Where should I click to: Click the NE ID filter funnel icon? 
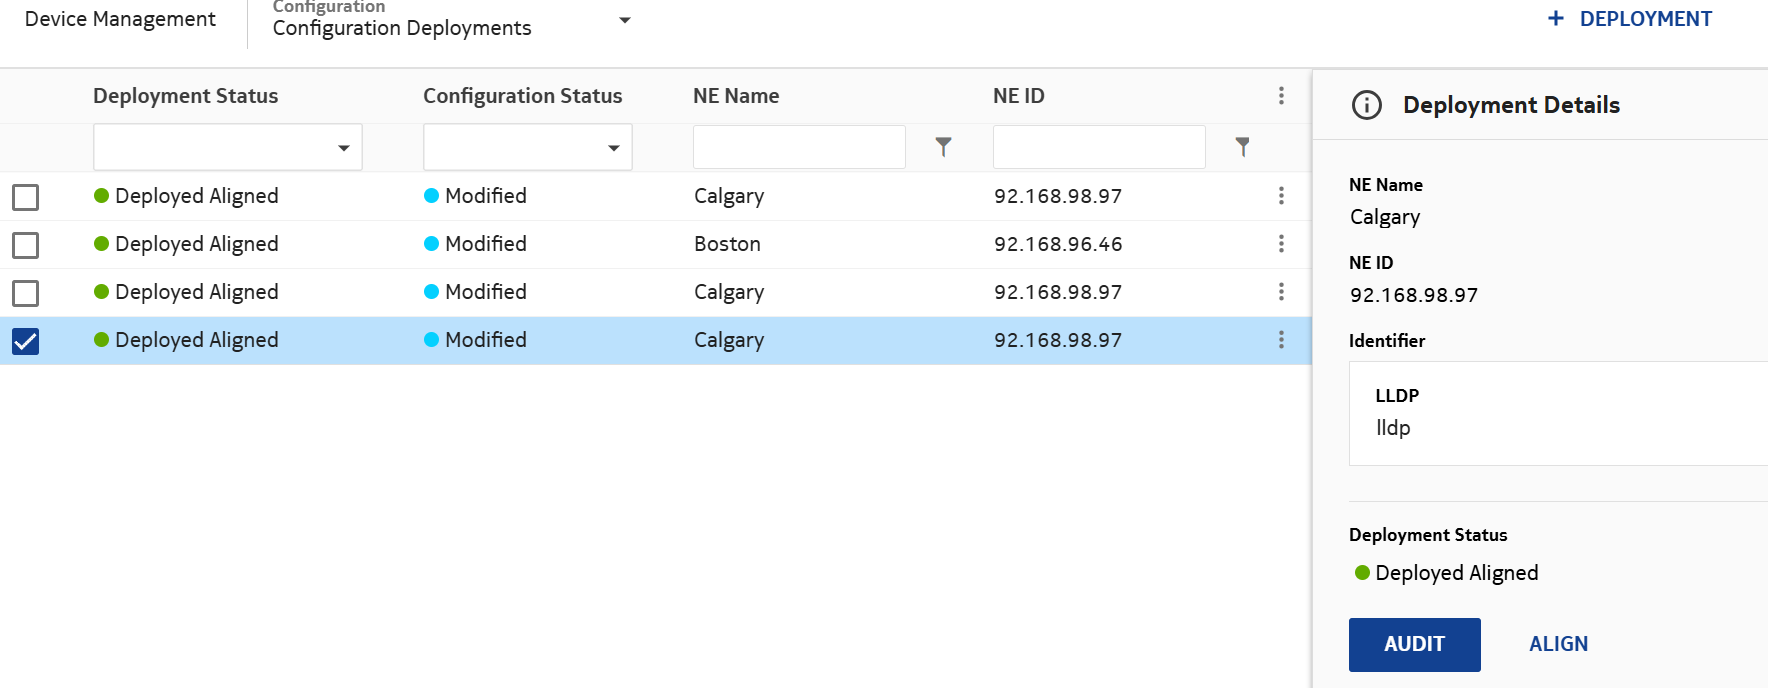click(x=1242, y=147)
